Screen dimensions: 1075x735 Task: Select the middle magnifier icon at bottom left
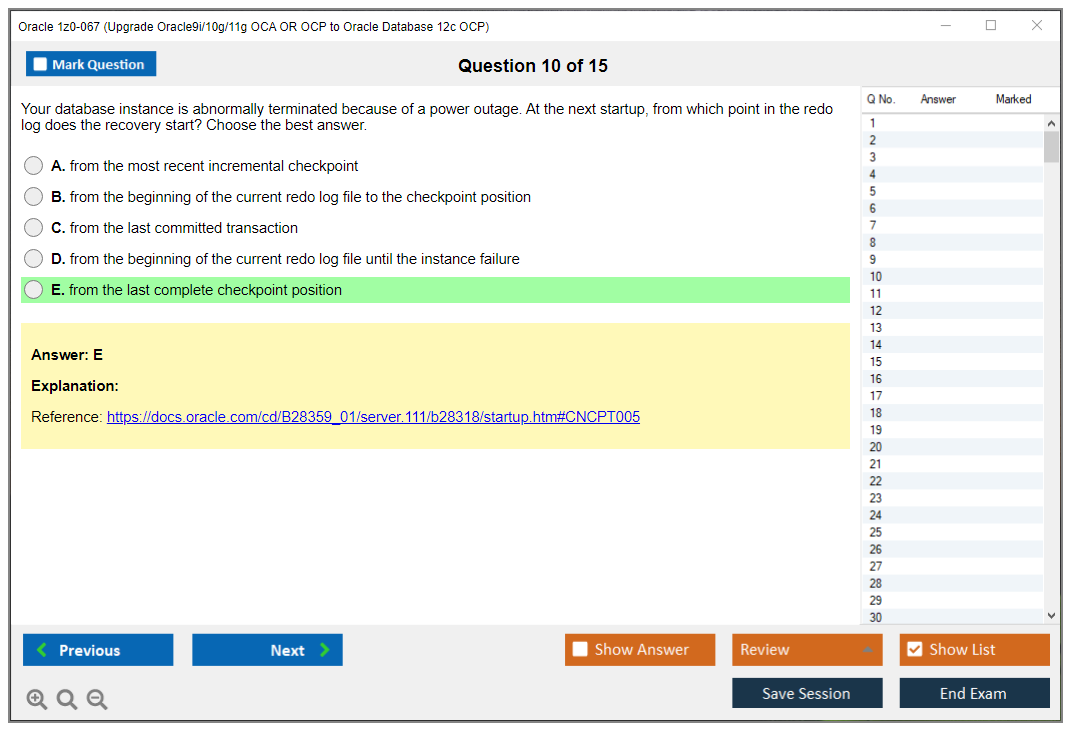tap(66, 699)
